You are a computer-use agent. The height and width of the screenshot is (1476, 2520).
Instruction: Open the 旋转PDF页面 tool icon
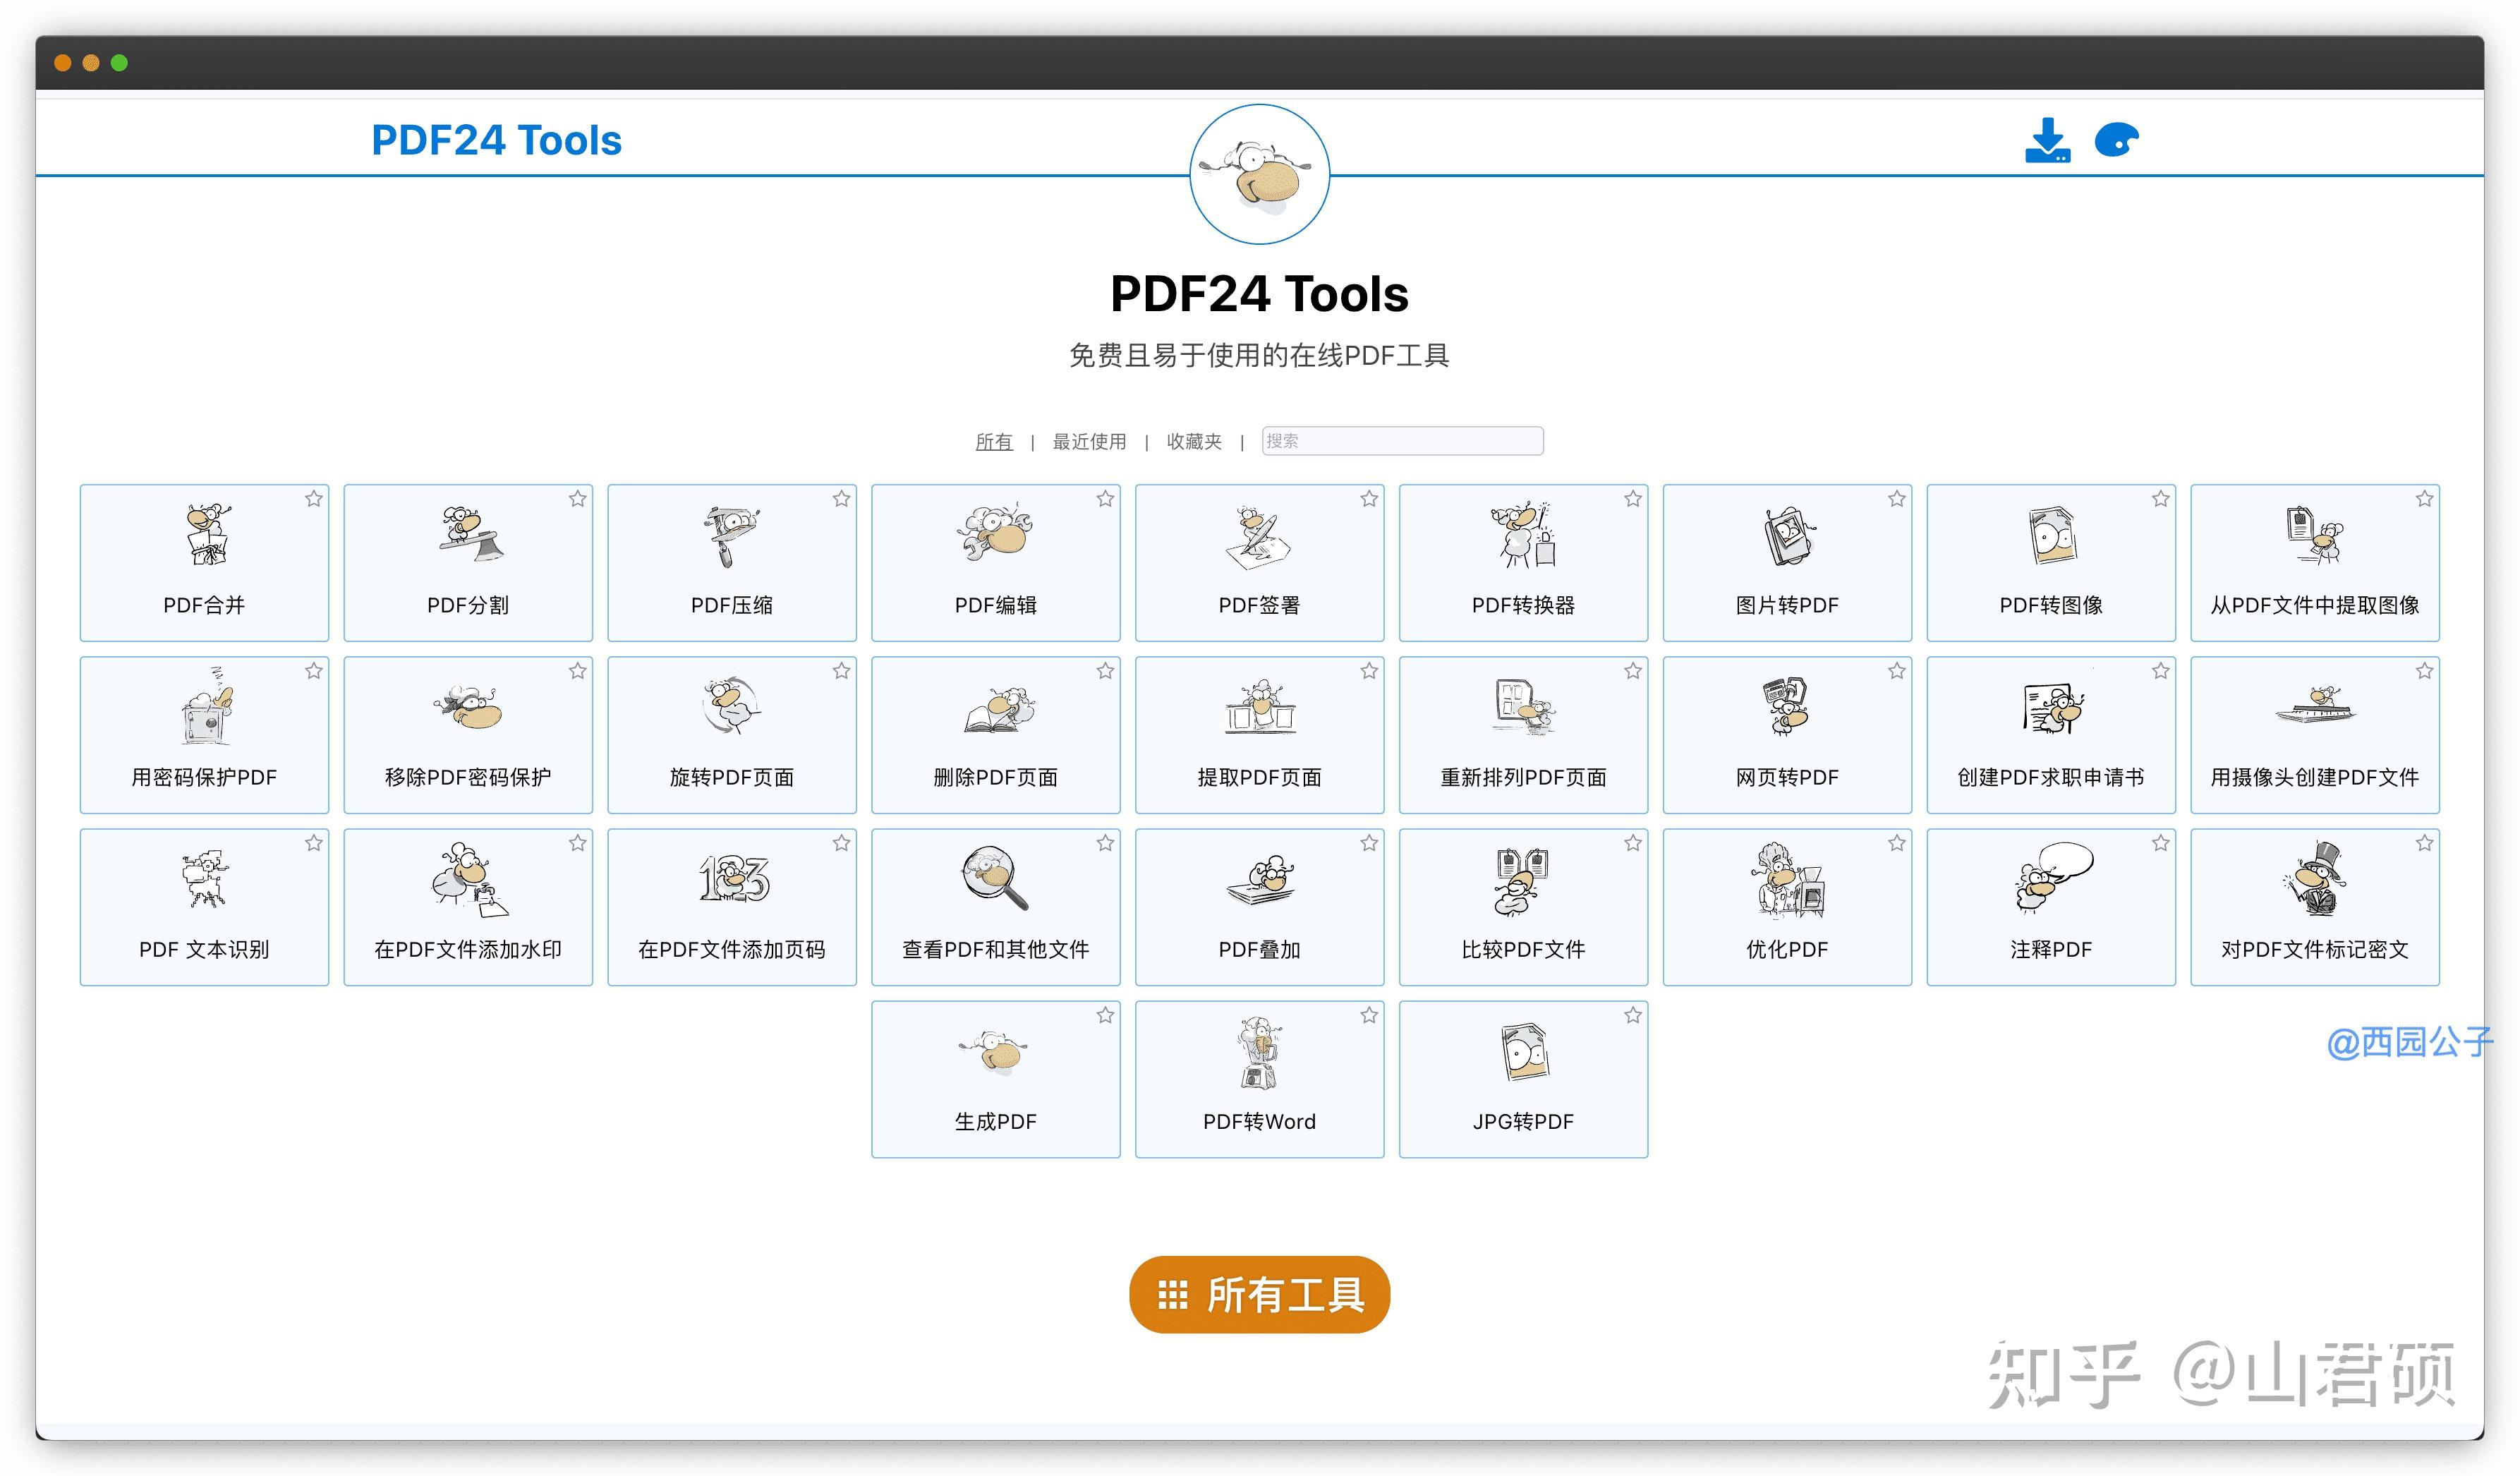pyautogui.click(x=731, y=706)
